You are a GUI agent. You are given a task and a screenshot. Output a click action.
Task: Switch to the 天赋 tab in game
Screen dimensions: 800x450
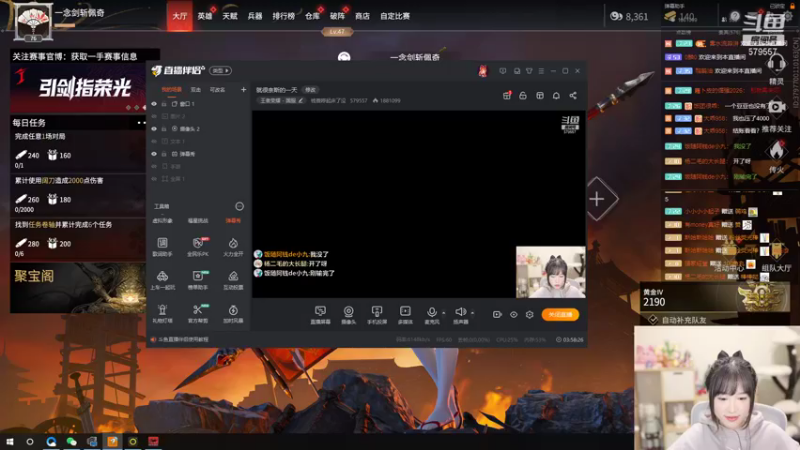(230, 16)
